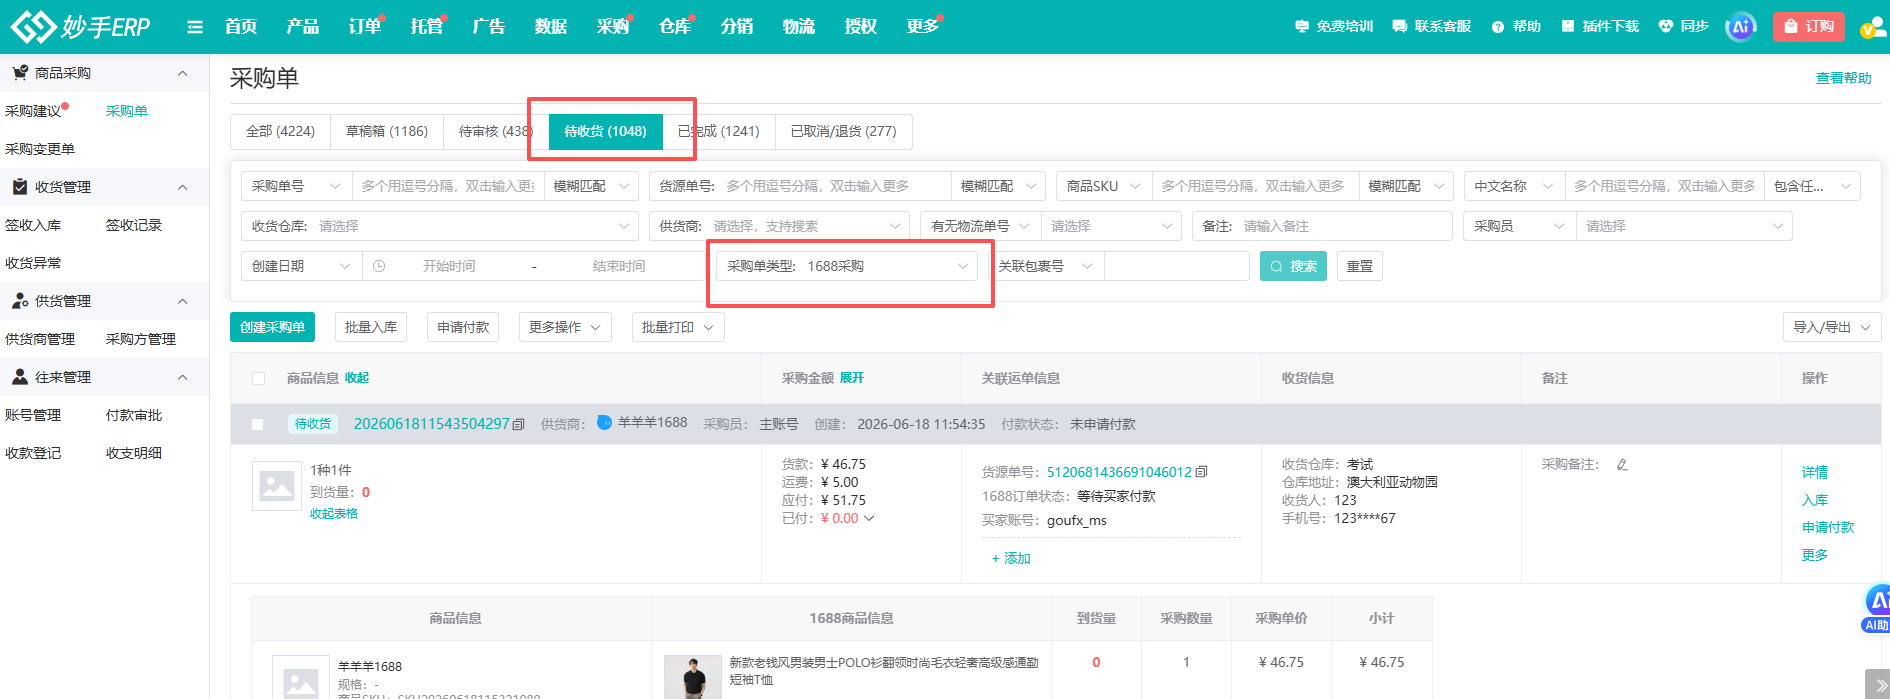Collapse the 商品采购 sidebar section
Viewport: 1890px width, 699px height.
coord(182,73)
